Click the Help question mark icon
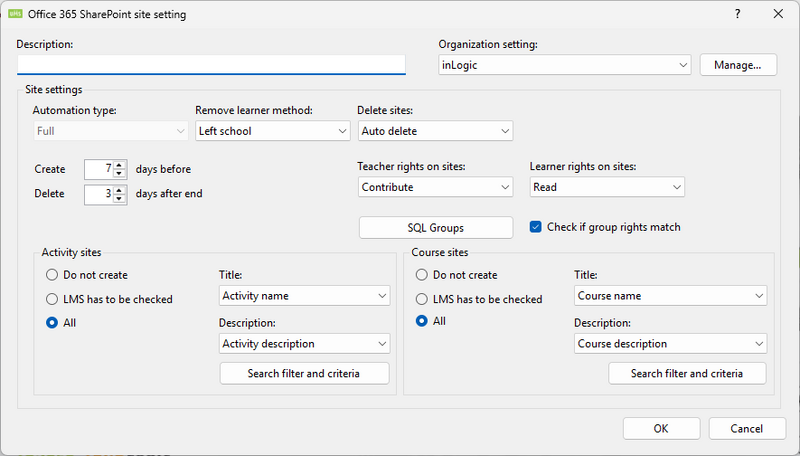This screenshot has width=800, height=456. [737, 14]
